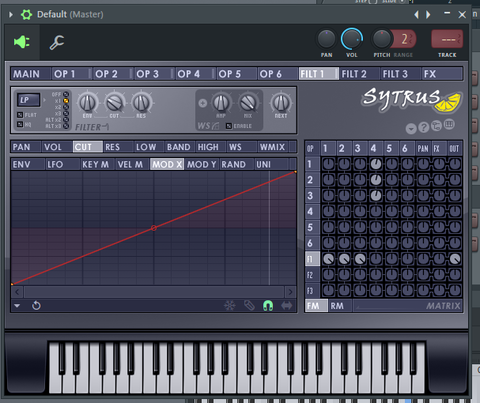Toggle the Sytrus keyboard display icon
480x403 pixels.
(x=449, y=124)
